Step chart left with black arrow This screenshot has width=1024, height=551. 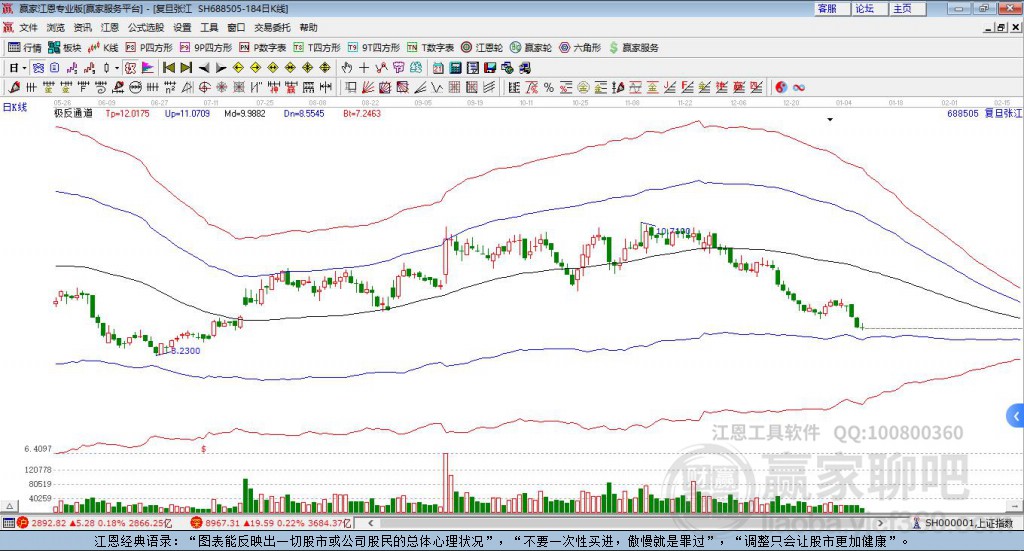point(204,68)
